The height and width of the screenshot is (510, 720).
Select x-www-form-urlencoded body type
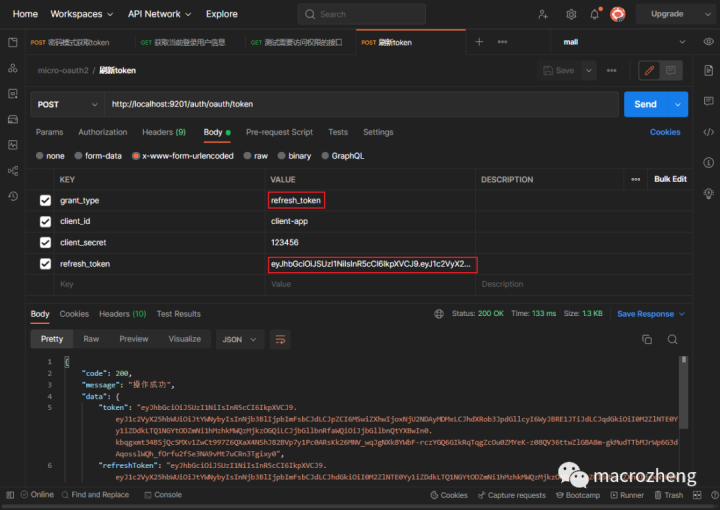click(136, 156)
